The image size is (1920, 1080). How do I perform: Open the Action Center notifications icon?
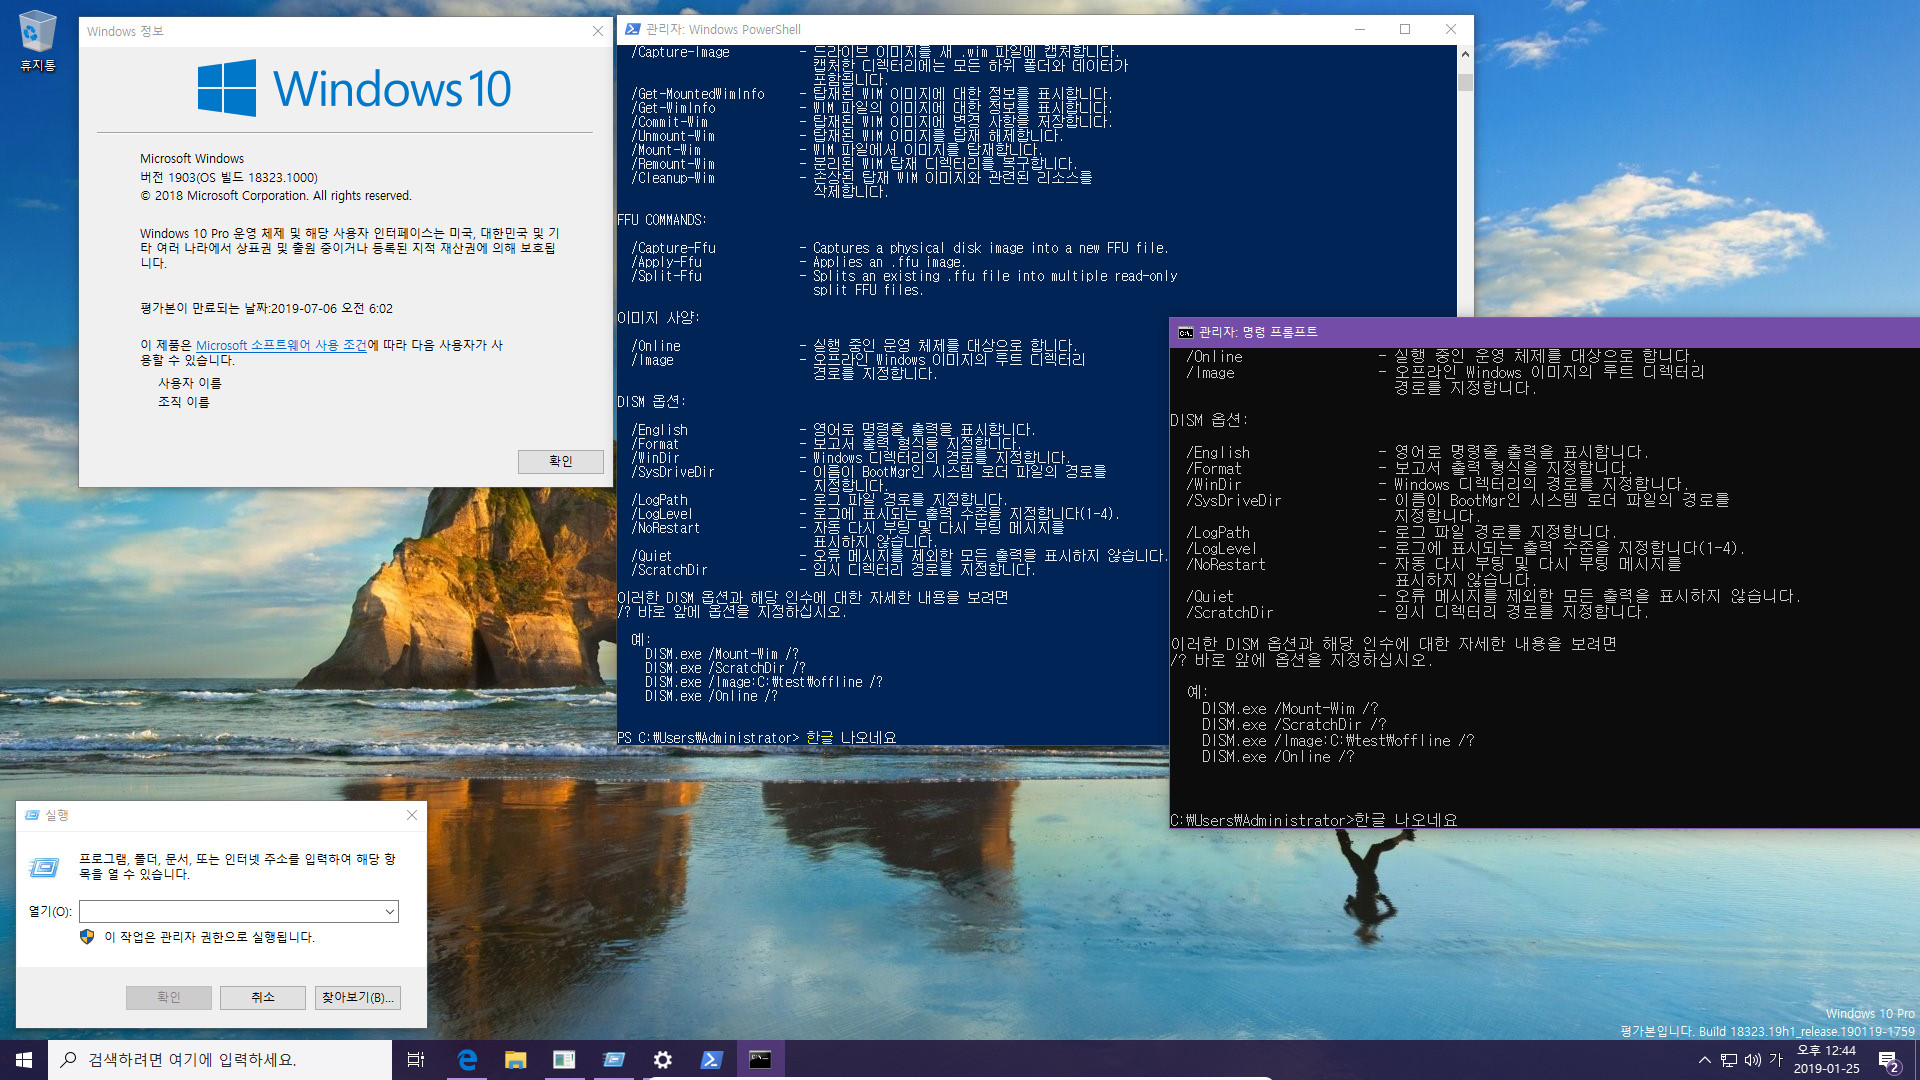click(x=1888, y=1060)
